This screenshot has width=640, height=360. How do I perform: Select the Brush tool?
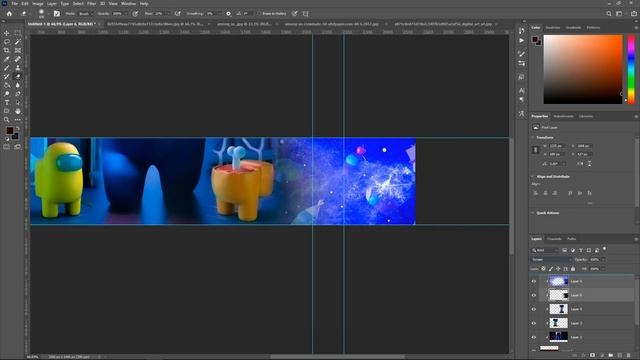(7, 68)
